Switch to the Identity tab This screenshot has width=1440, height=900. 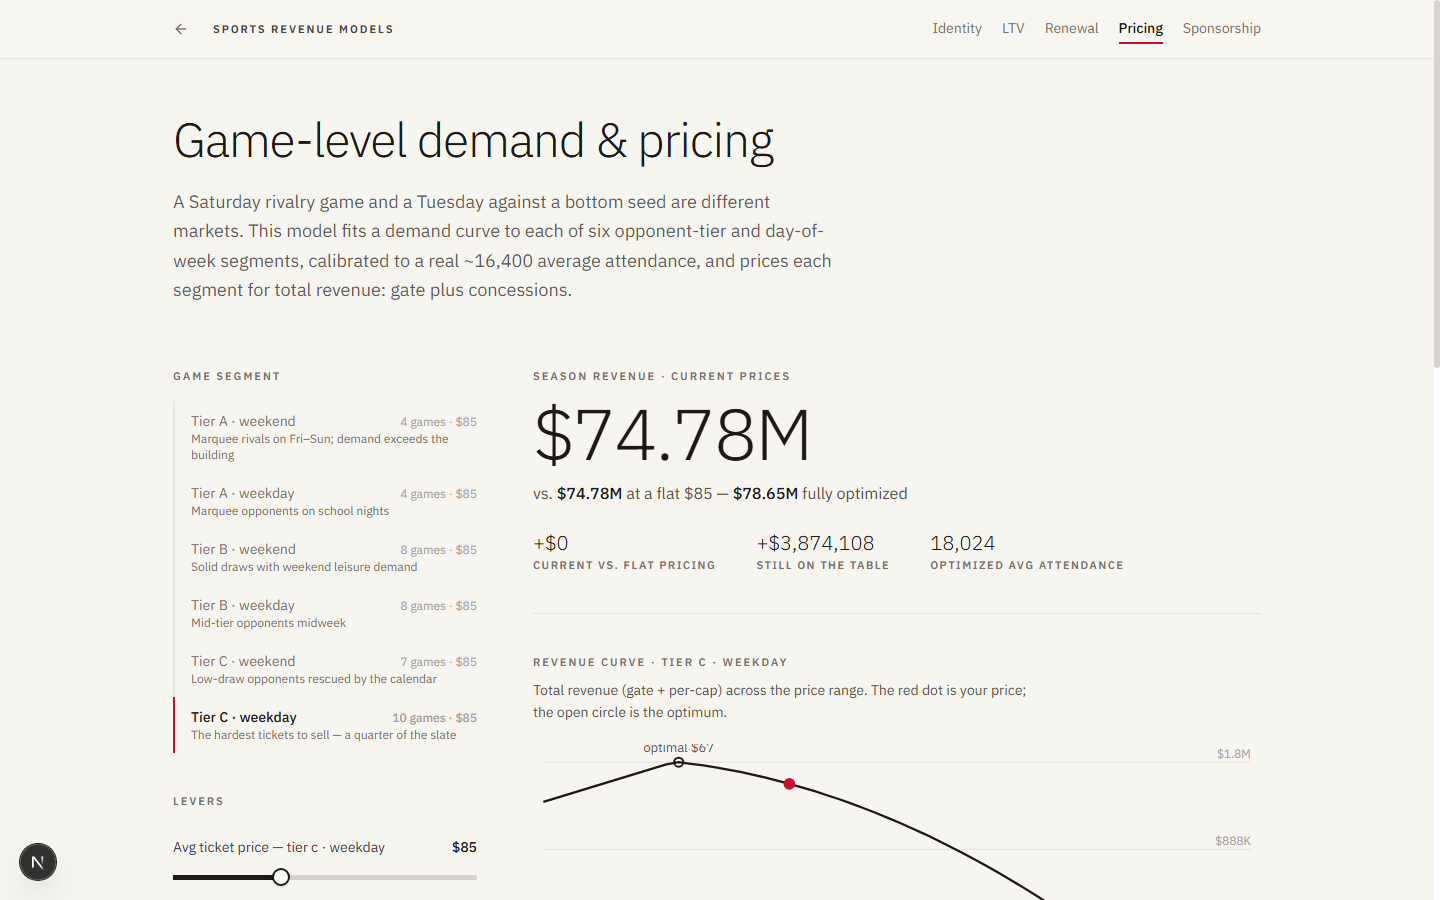[x=957, y=28]
